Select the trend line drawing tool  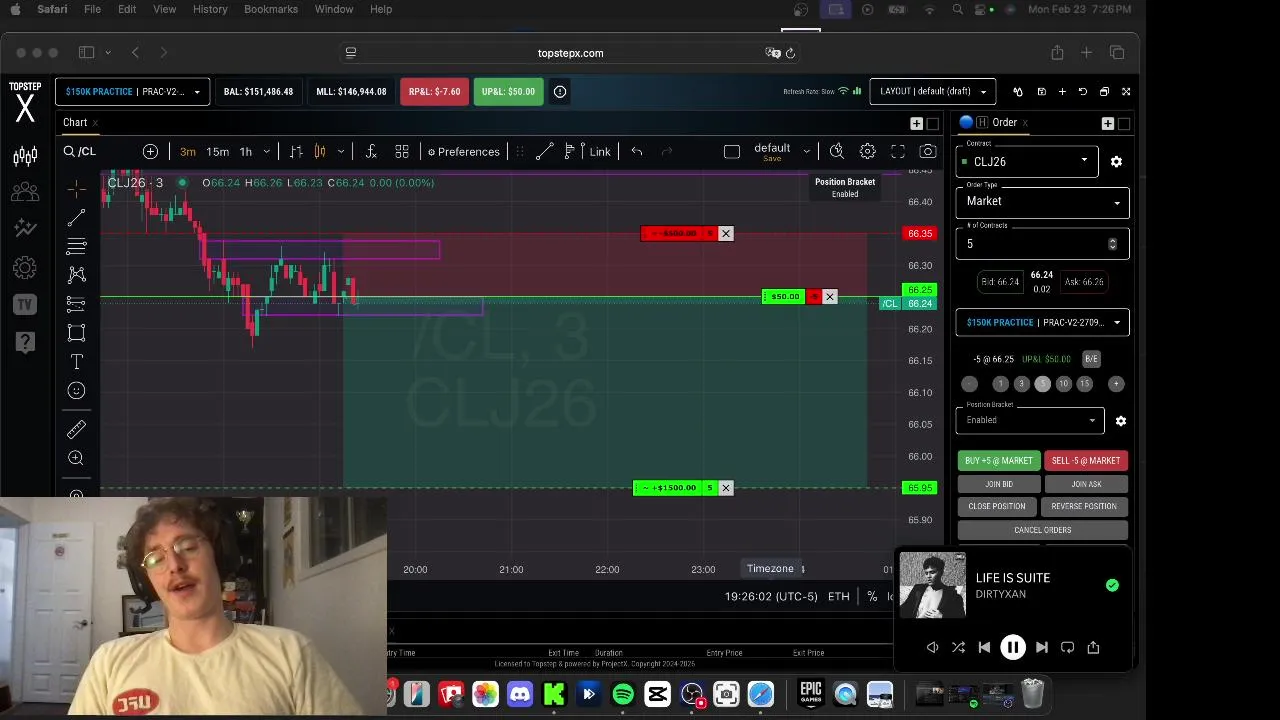76,218
